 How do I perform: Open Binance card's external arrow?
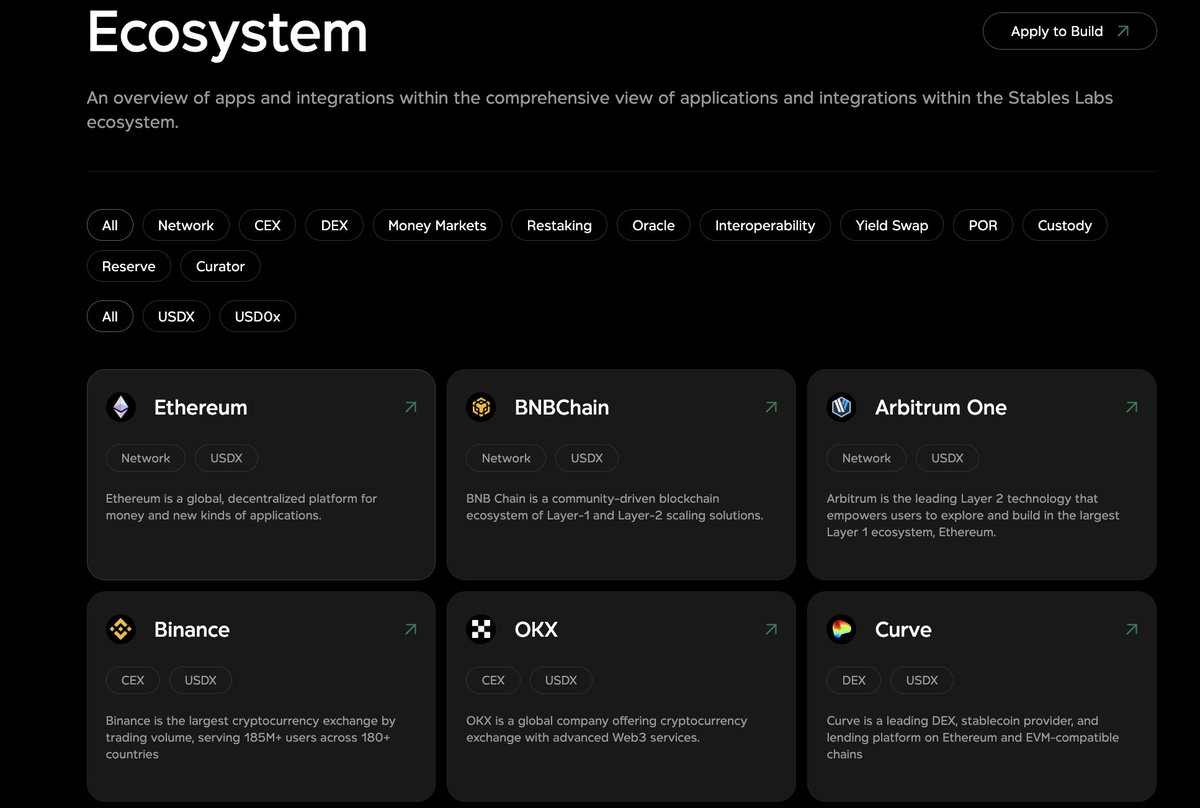coord(410,629)
